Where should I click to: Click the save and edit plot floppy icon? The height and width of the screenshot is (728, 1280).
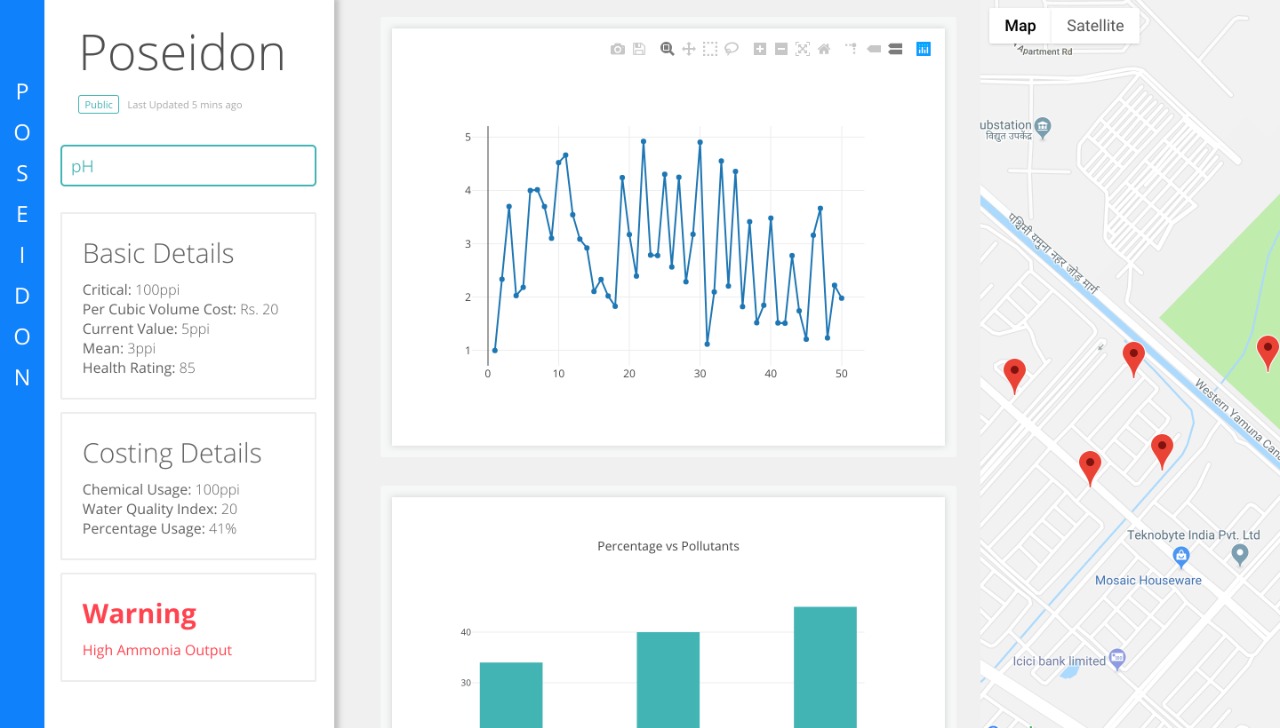coord(639,49)
